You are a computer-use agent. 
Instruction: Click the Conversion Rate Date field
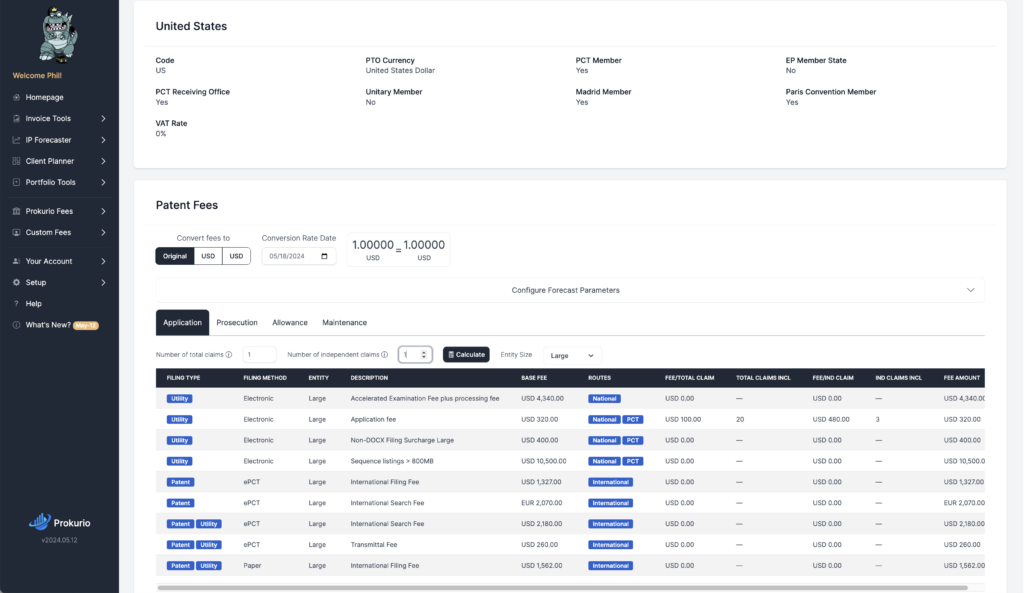click(298, 256)
